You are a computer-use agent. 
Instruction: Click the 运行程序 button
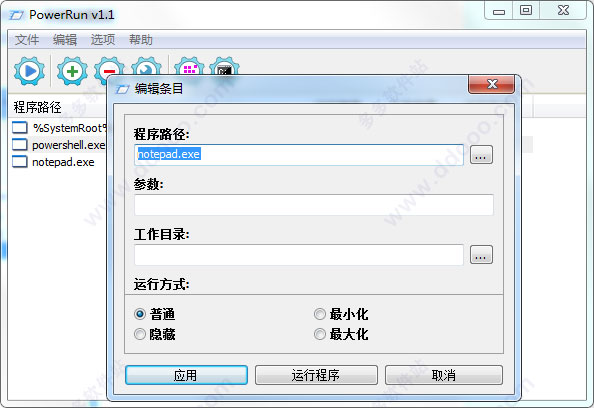[x=316, y=375]
